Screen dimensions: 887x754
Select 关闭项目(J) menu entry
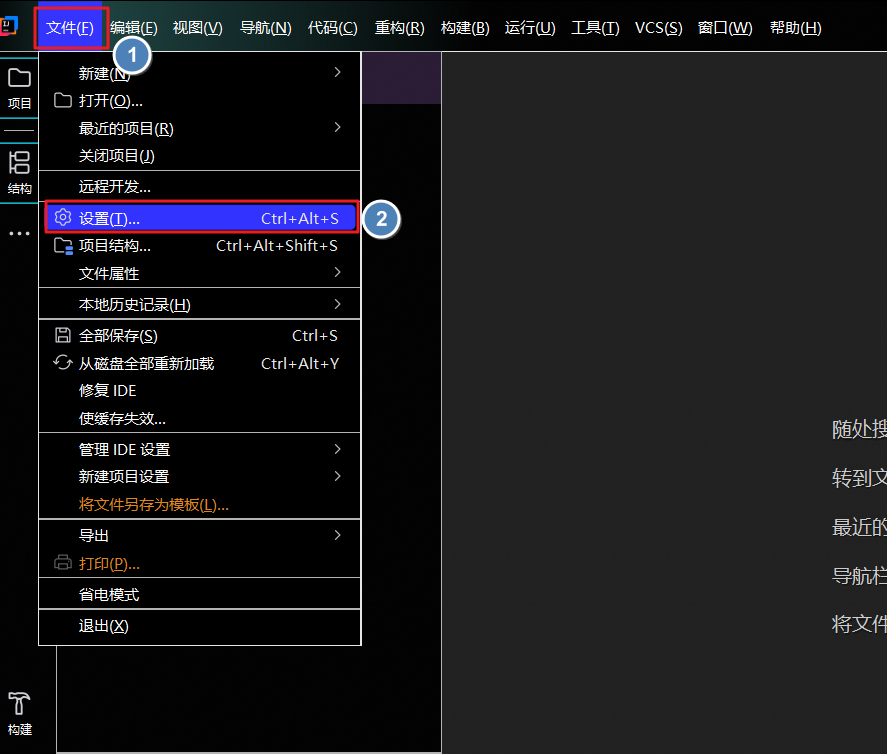coord(199,156)
